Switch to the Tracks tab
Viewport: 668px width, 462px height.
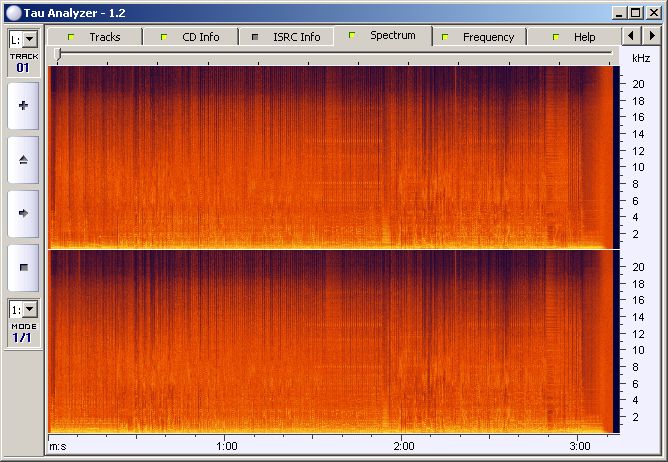(95, 37)
